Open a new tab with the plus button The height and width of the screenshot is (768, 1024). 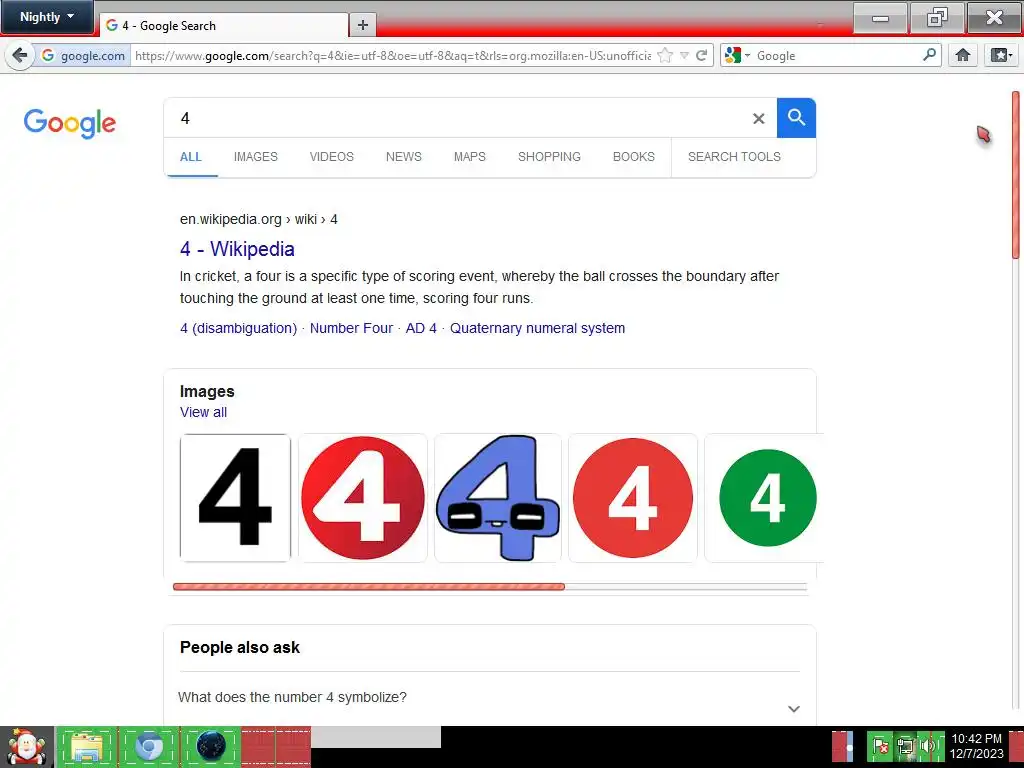pos(362,25)
